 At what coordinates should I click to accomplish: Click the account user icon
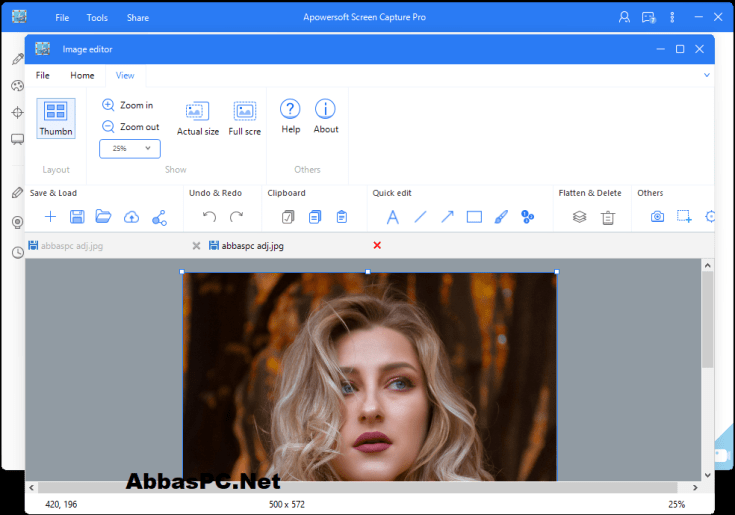point(624,17)
